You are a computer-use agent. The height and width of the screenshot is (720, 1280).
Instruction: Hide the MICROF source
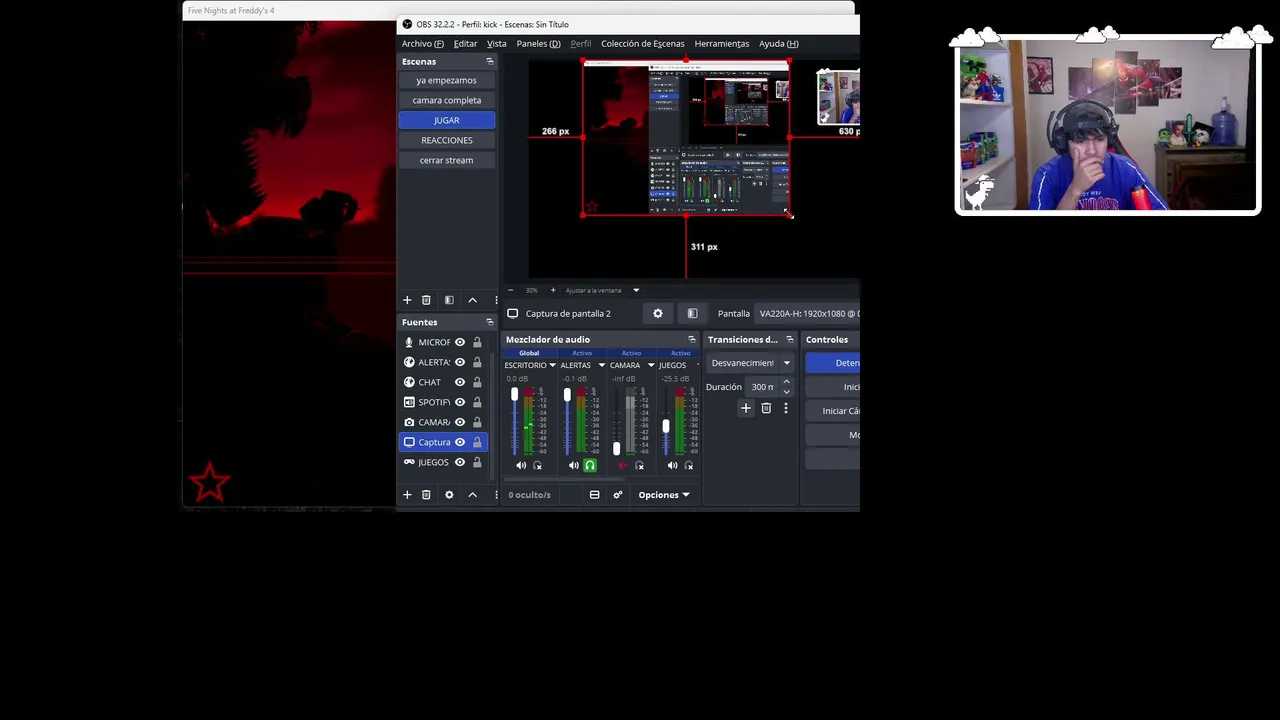(460, 342)
